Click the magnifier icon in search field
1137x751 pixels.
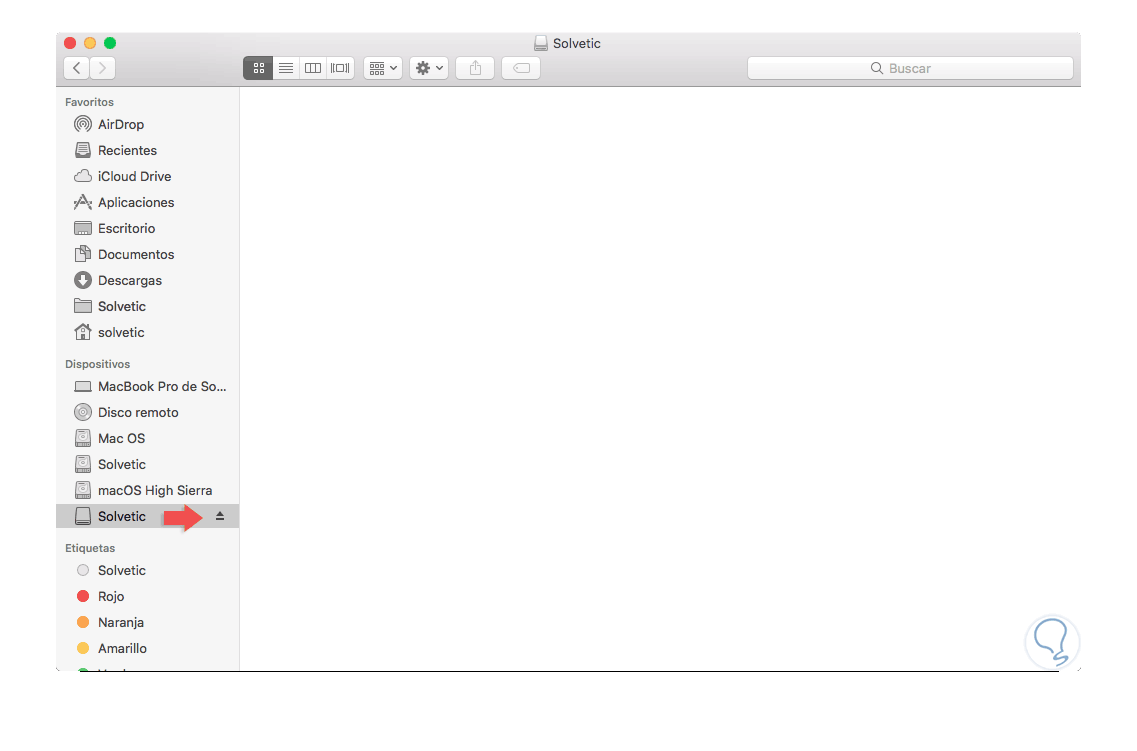(877, 68)
